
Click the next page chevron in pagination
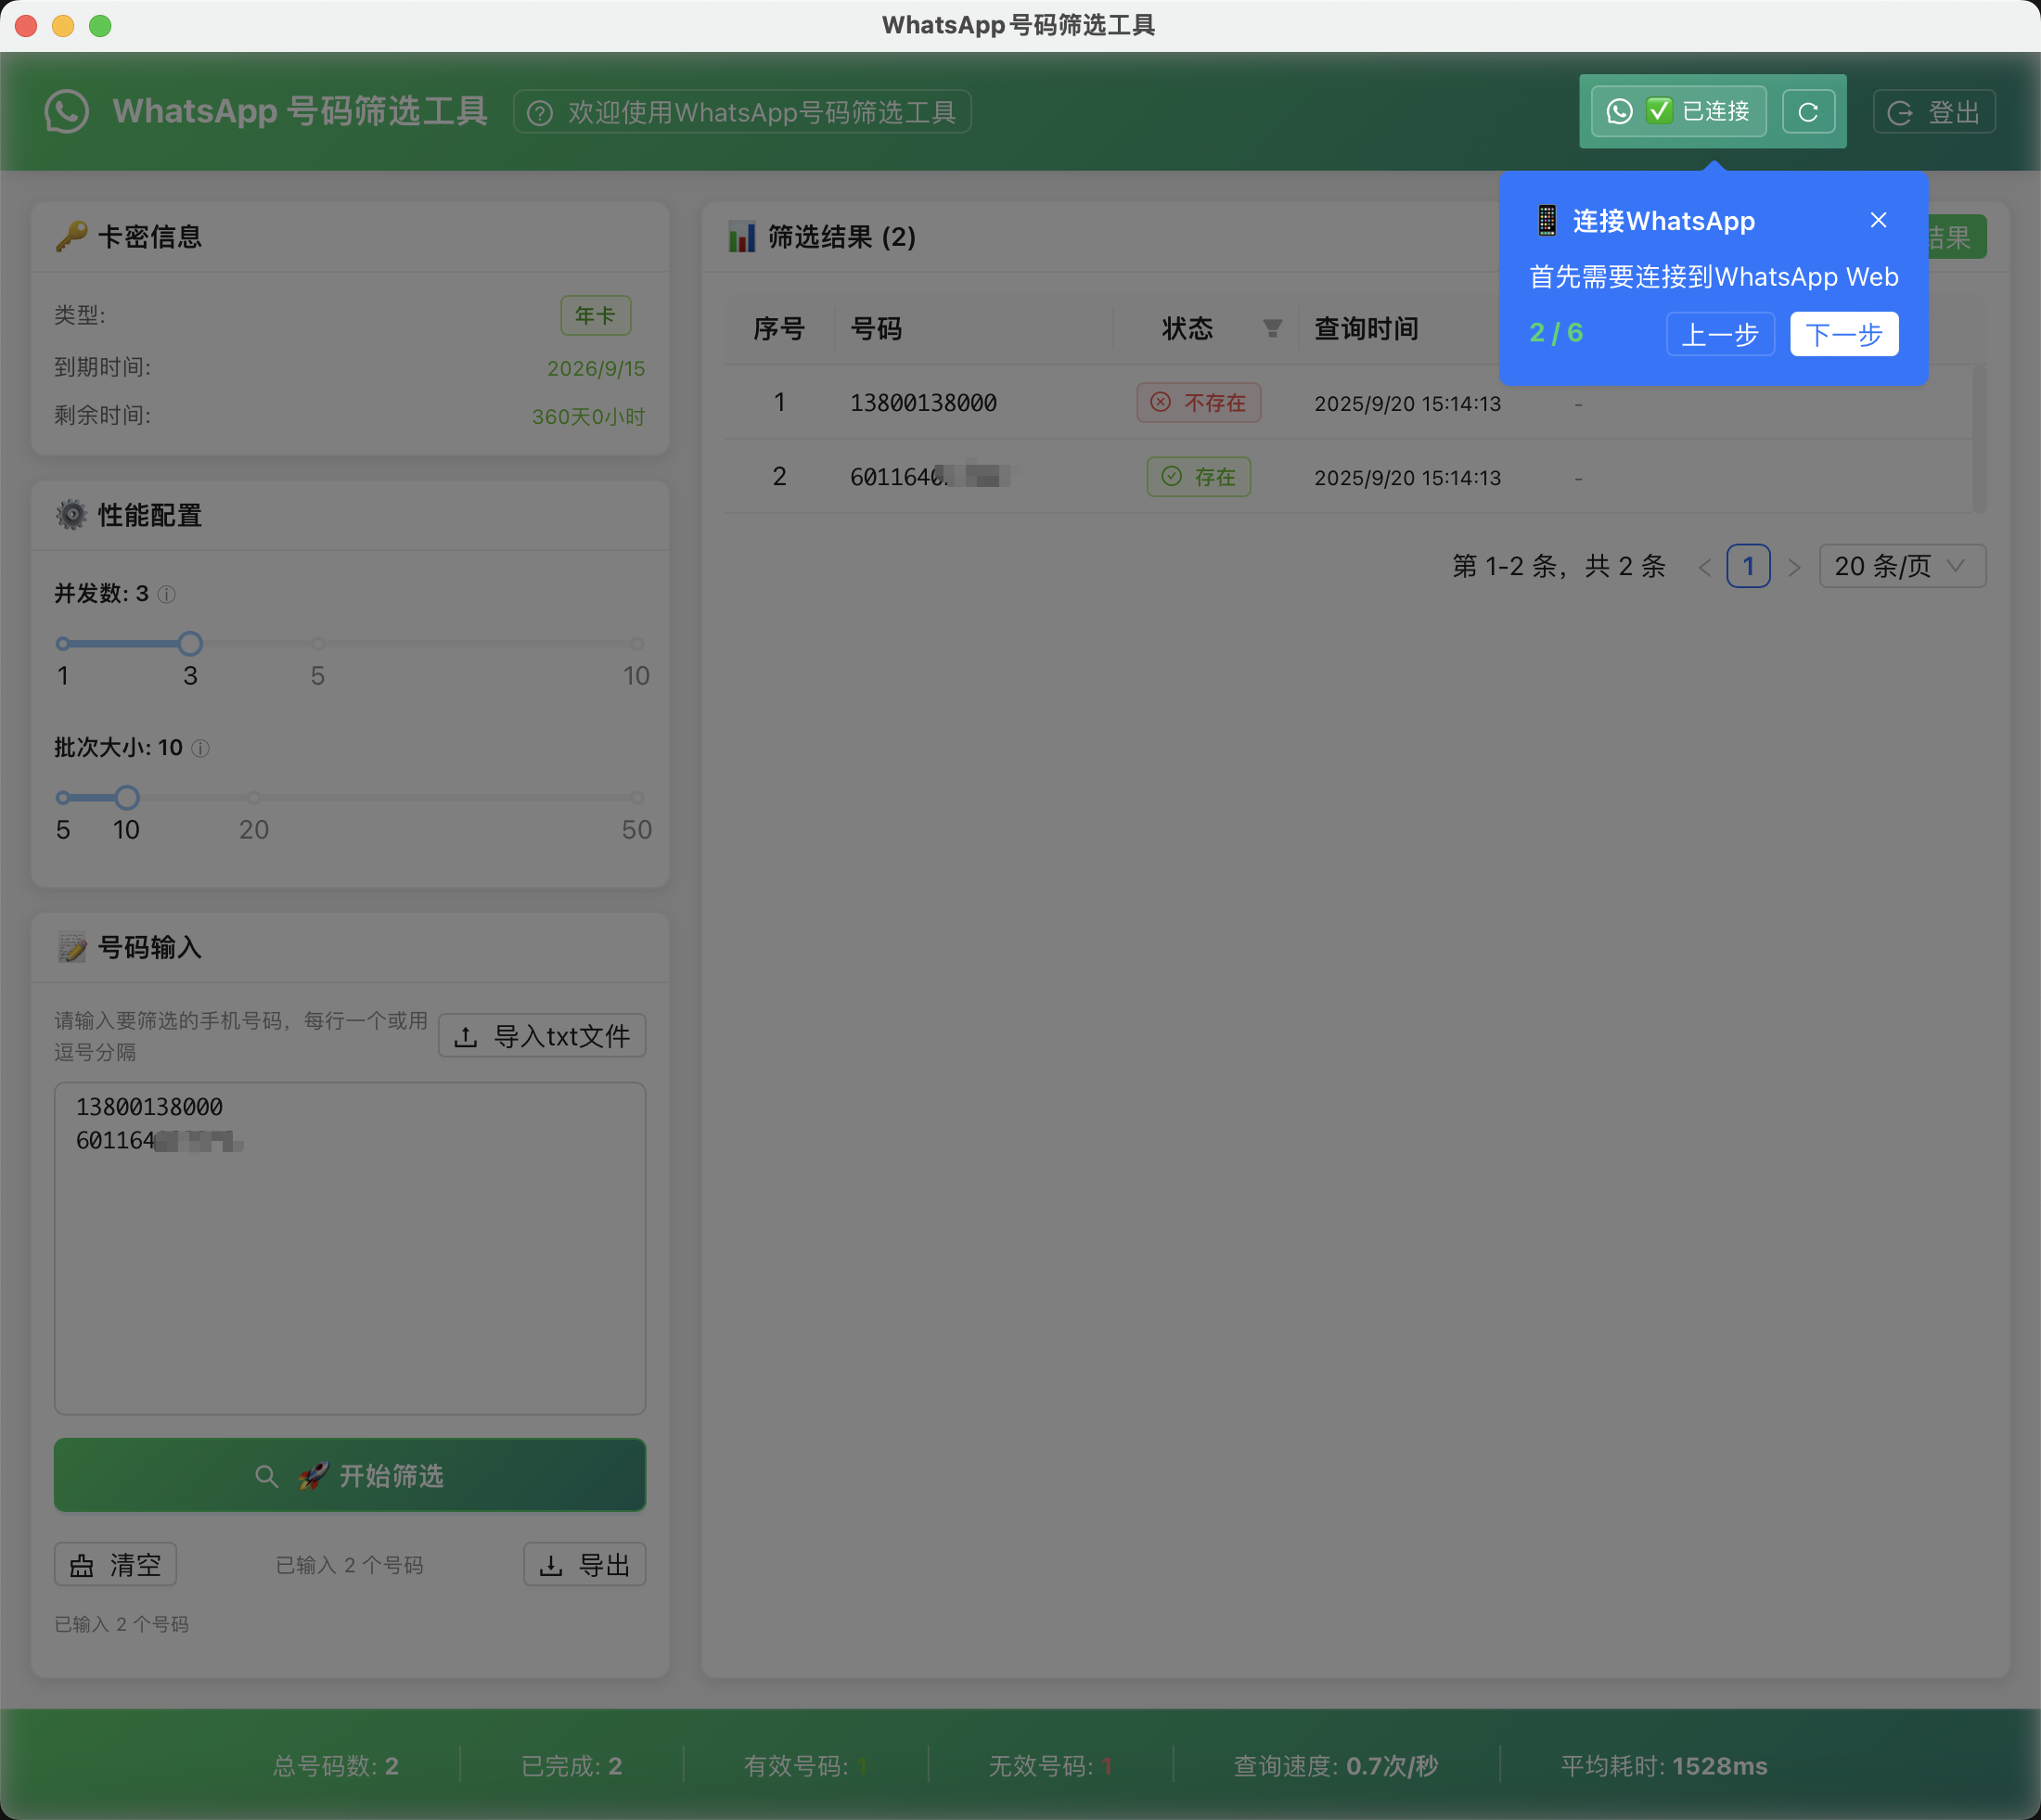pos(1795,566)
